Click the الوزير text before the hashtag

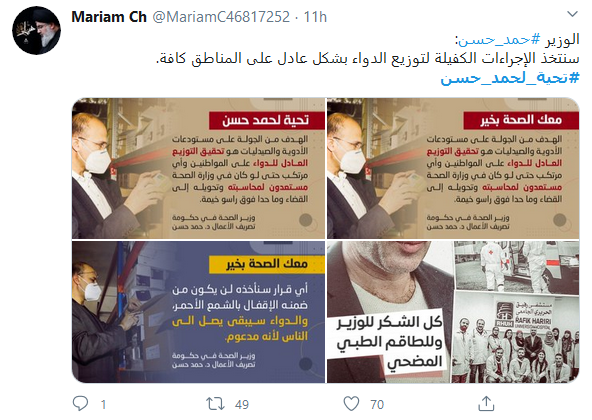[x=562, y=39]
